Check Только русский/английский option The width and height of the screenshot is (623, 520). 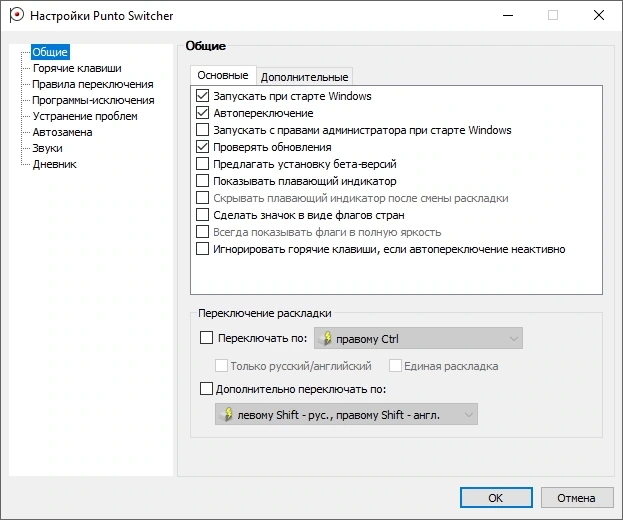(x=221, y=365)
